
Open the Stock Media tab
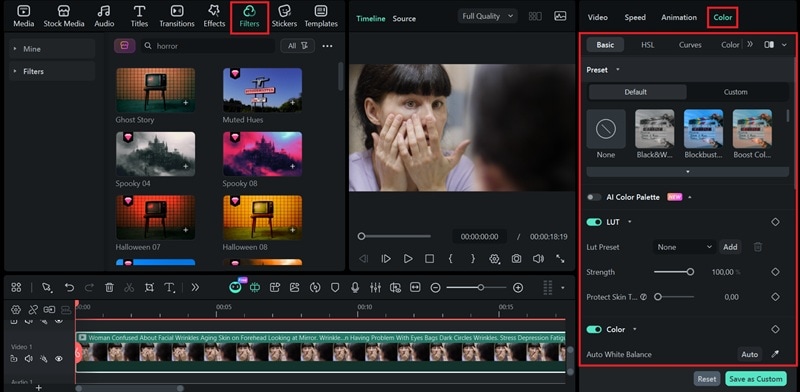pyautogui.click(x=64, y=16)
